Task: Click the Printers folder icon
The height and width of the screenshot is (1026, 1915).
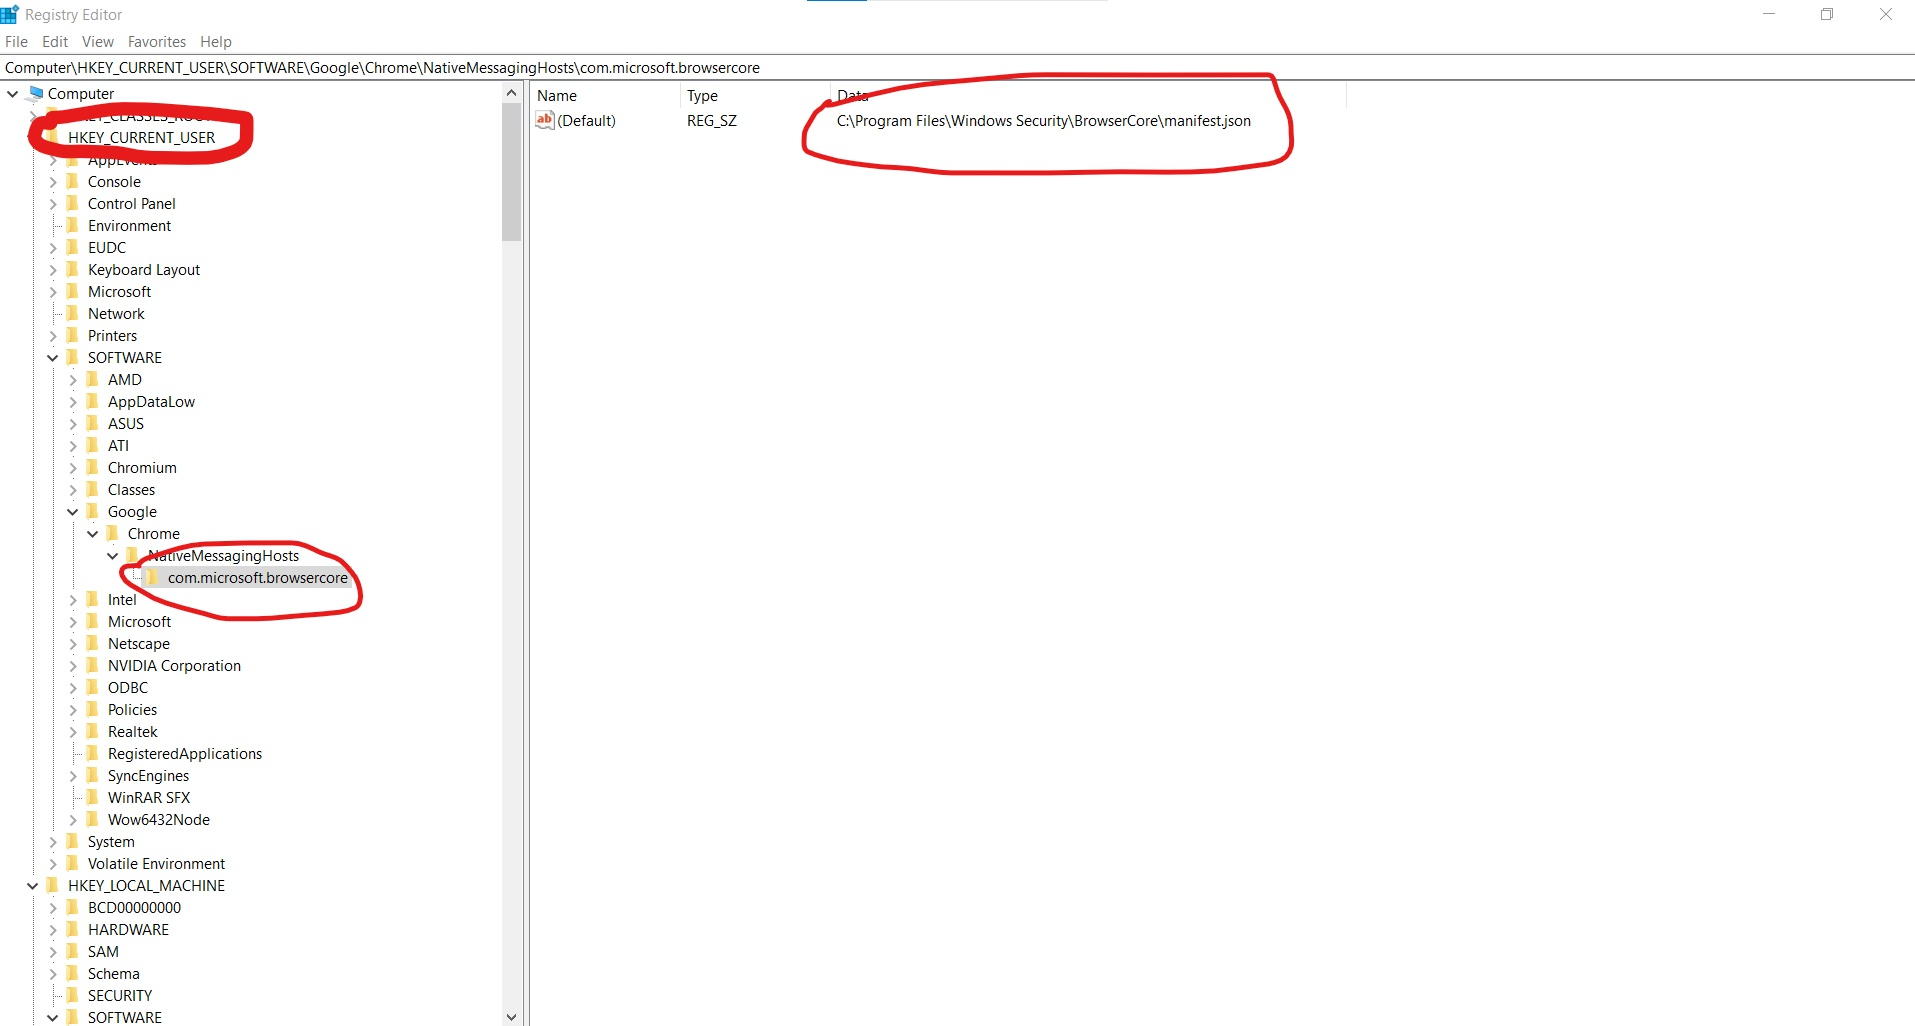Action: (72, 335)
